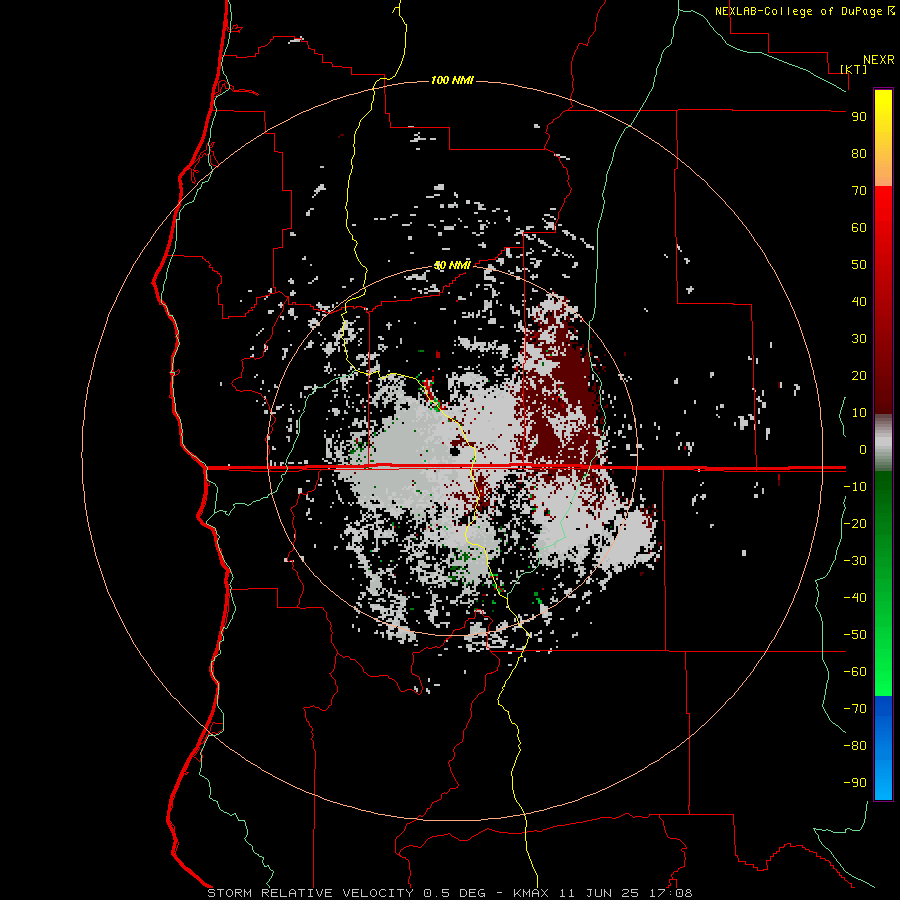Click the 80 value on velocity scale
Image resolution: width=900 pixels, height=900 pixels.
pyautogui.click(x=859, y=154)
